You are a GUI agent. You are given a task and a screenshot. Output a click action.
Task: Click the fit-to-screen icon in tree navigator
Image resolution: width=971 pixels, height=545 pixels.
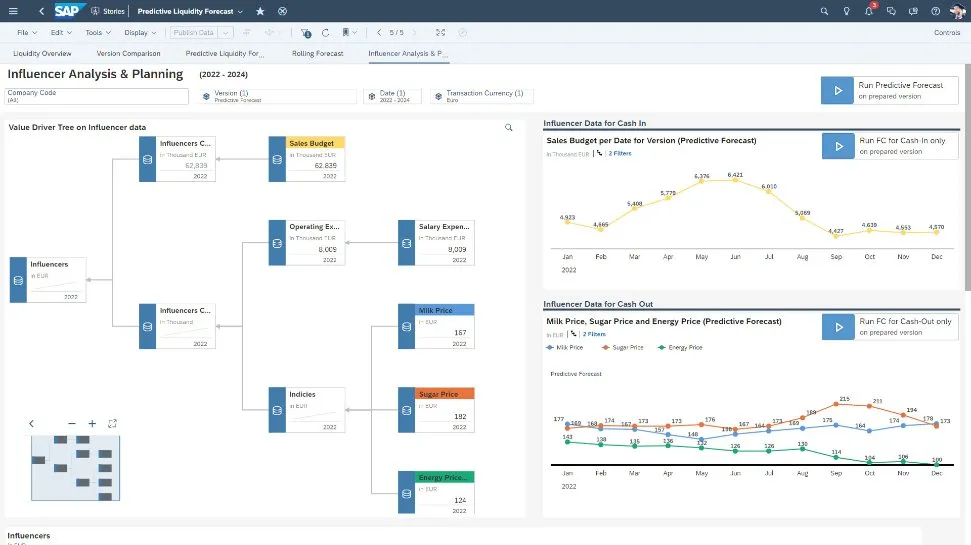(112, 424)
